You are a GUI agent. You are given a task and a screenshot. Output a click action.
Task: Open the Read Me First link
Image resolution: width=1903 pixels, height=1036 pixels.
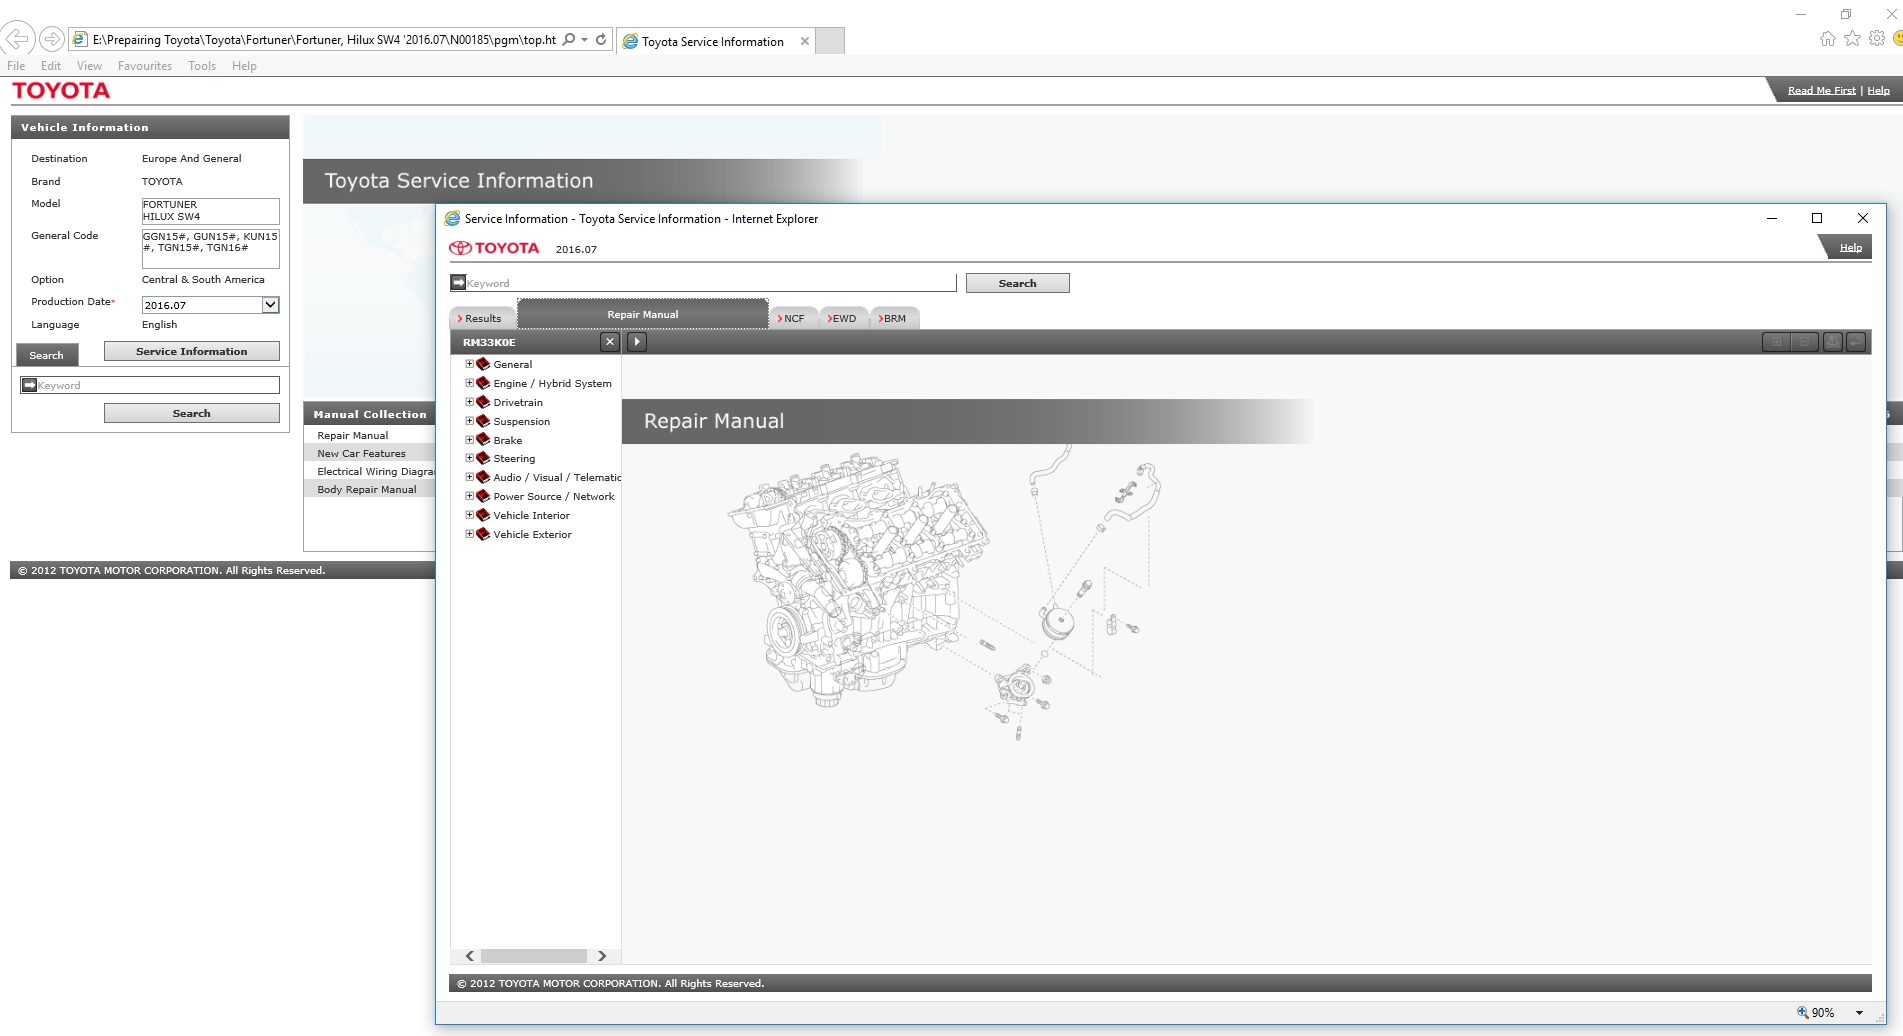[1821, 91]
